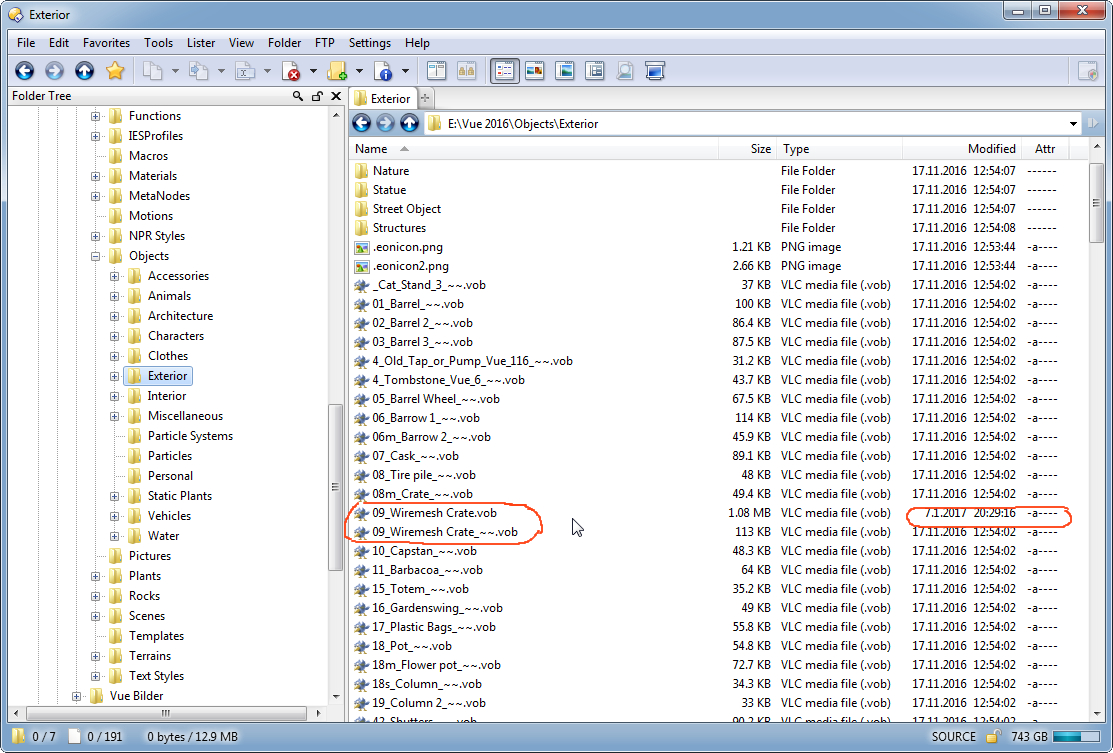Select Details view mode button
This screenshot has width=1113, height=753.
click(505, 71)
